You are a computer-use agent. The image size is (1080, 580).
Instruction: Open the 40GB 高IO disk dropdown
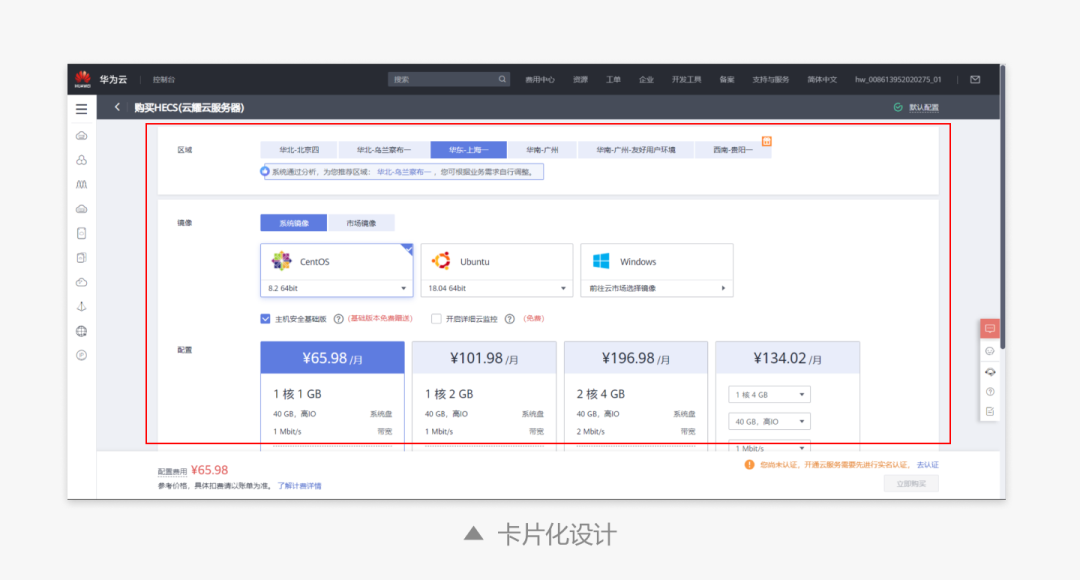point(769,422)
